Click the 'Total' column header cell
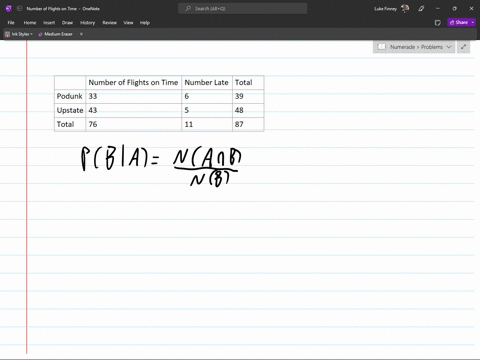The image size is (480, 360). point(248,82)
